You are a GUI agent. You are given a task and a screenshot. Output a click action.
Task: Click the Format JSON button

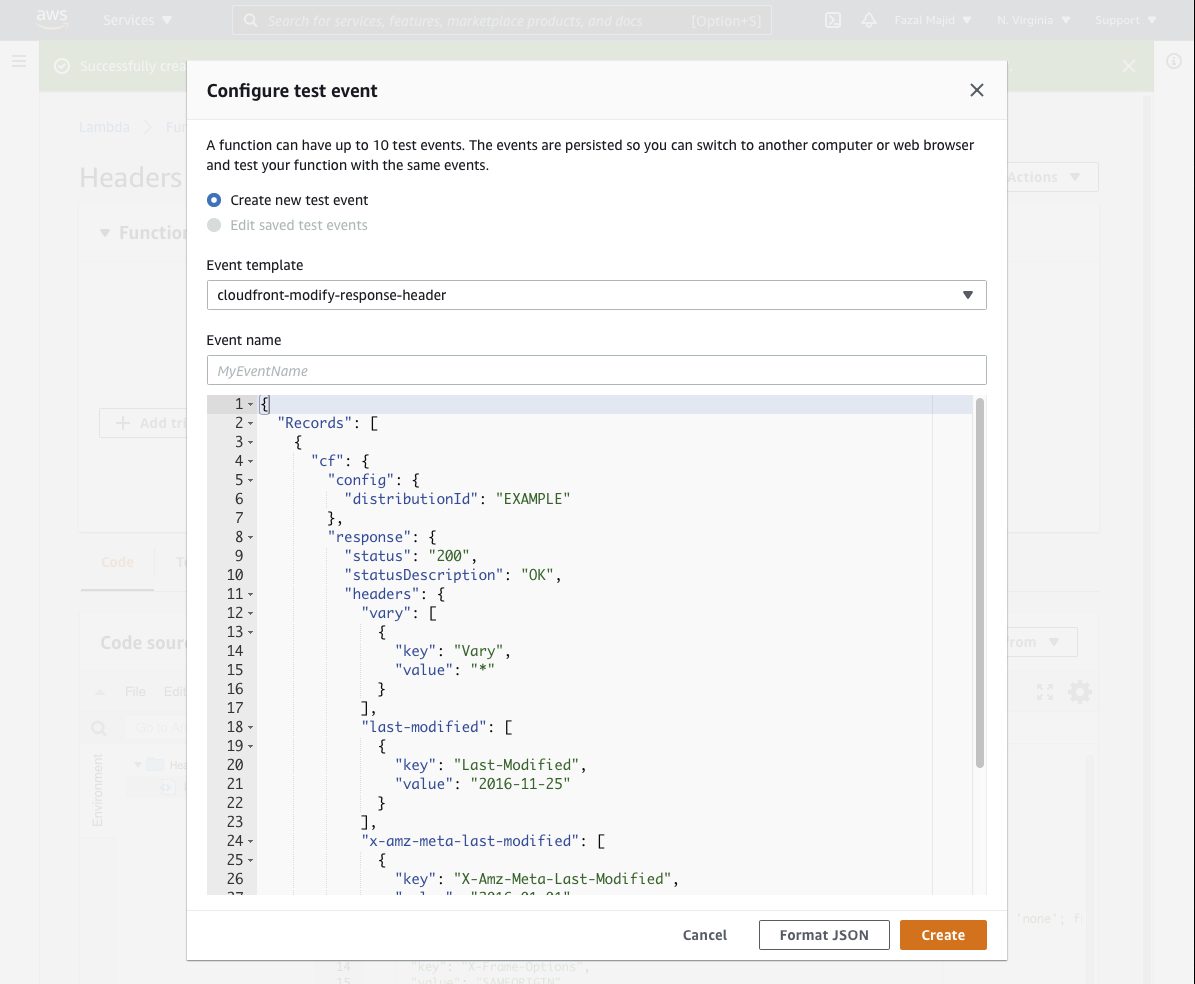tap(824, 935)
